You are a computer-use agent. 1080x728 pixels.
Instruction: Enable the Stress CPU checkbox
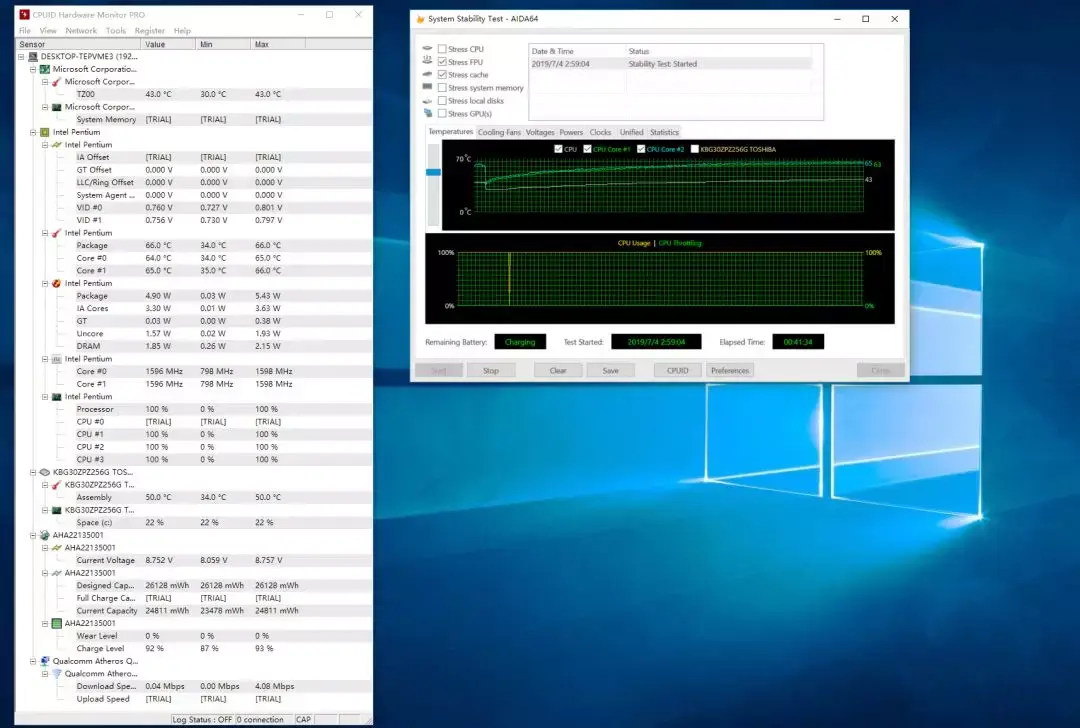(x=442, y=49)
